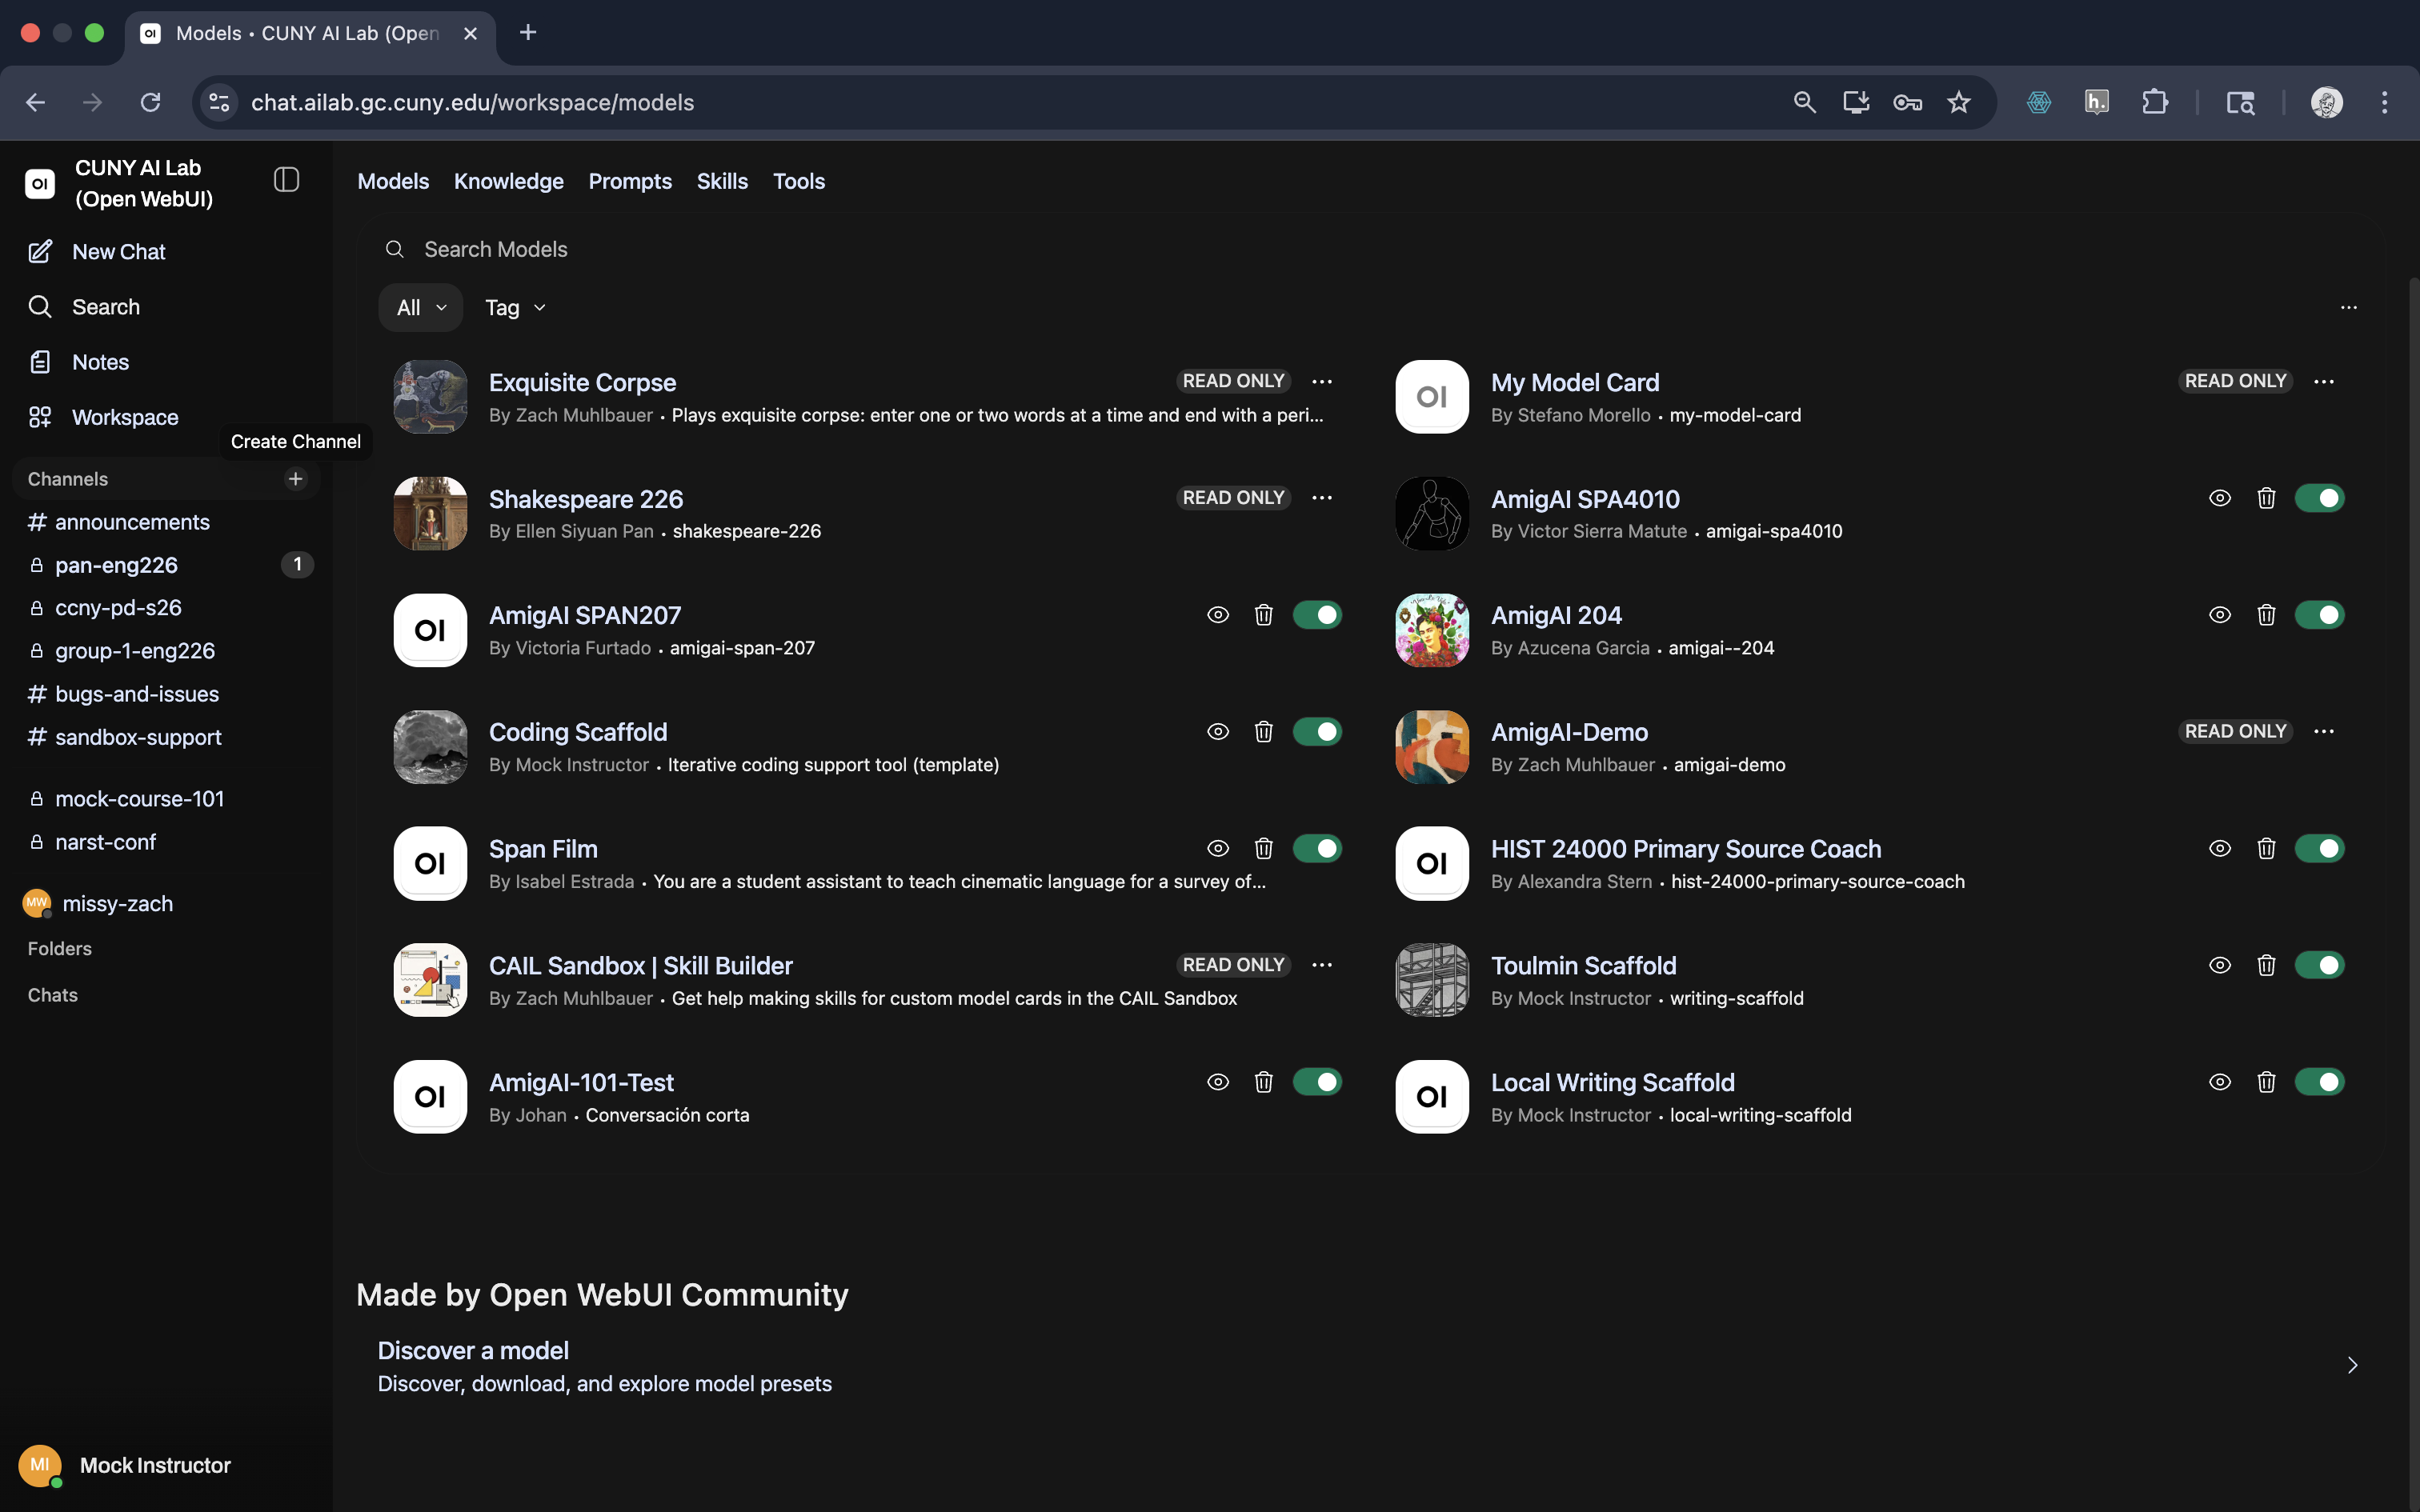Screen dimensions: 2420x1512
Task: Disable the Coding Scaffold model toggle
Action: click(1317, 732)
